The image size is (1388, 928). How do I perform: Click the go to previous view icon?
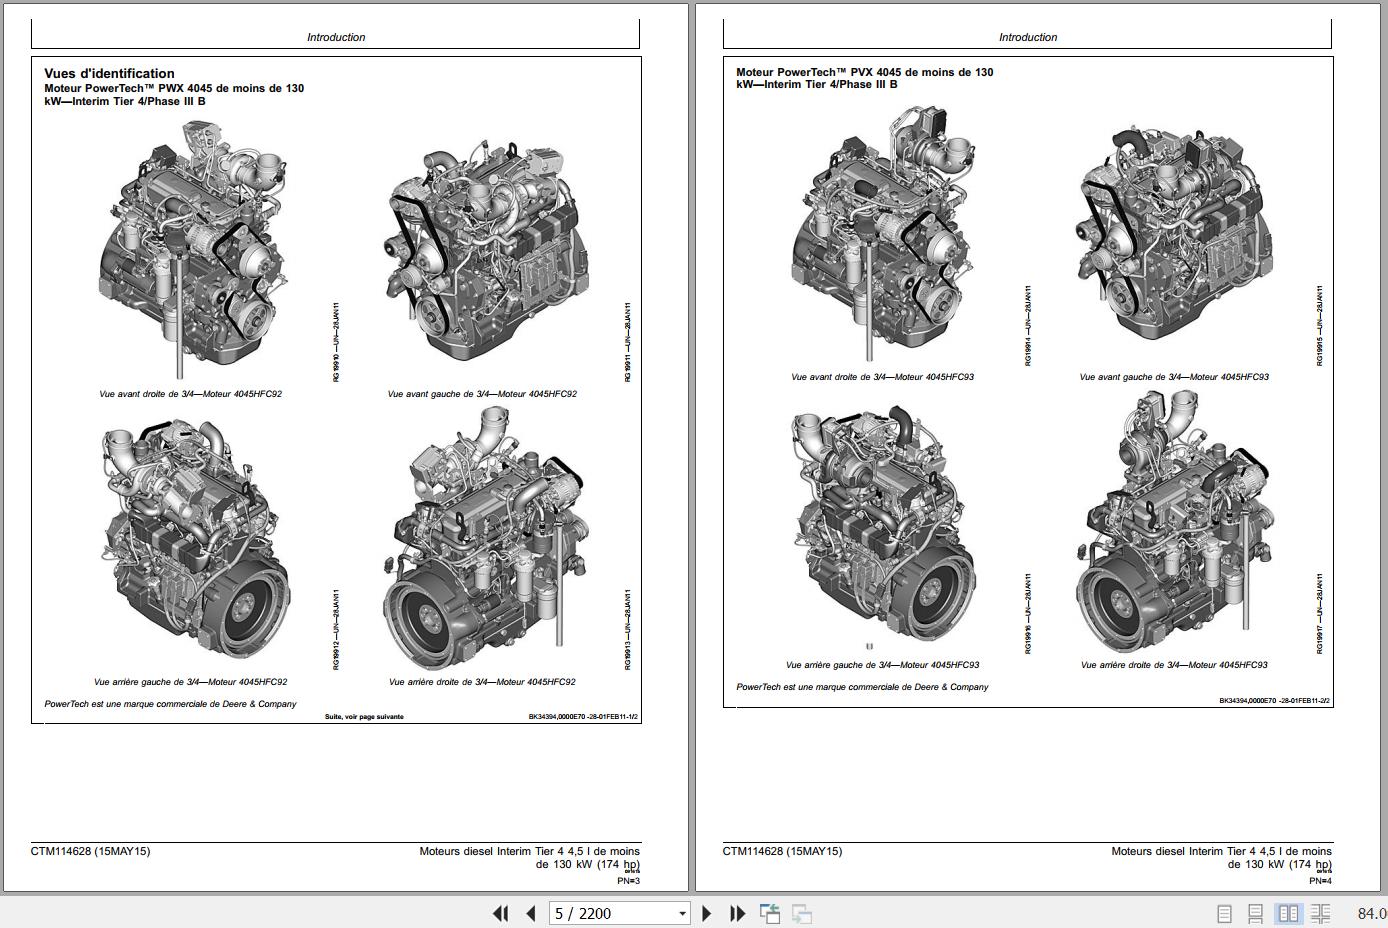pos(770,913)
